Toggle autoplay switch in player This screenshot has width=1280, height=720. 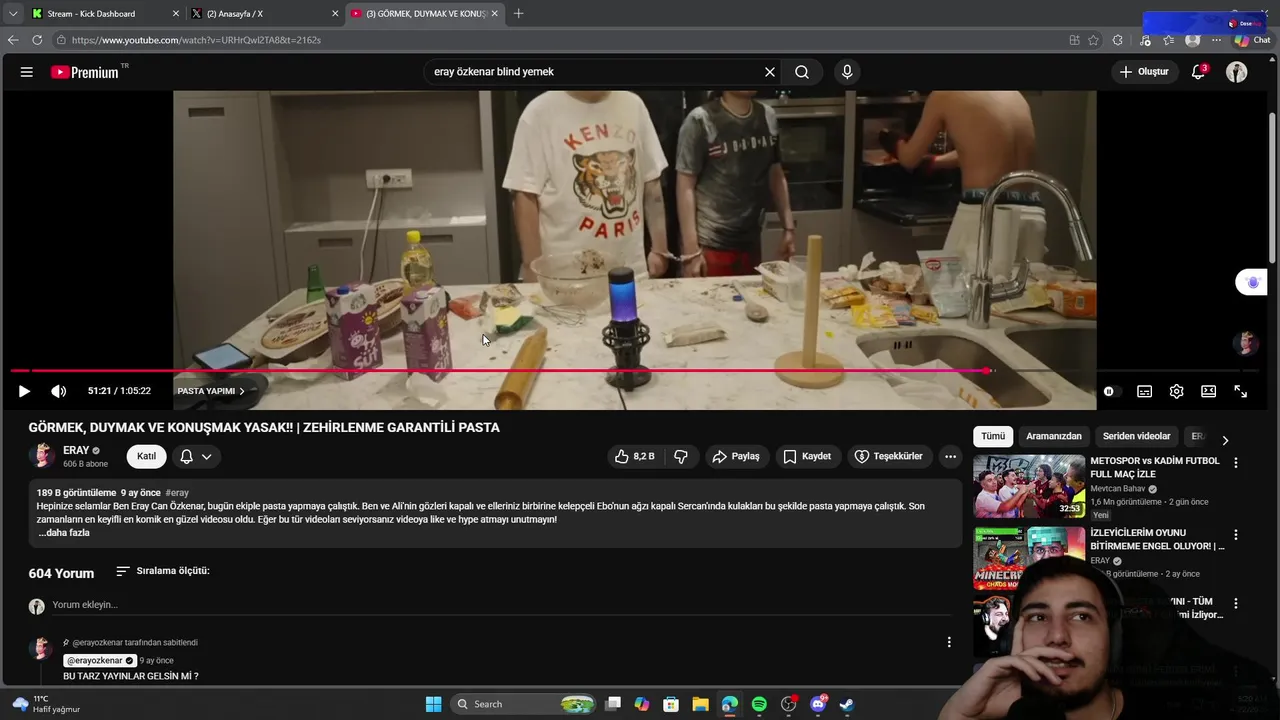click(1111, 391)
